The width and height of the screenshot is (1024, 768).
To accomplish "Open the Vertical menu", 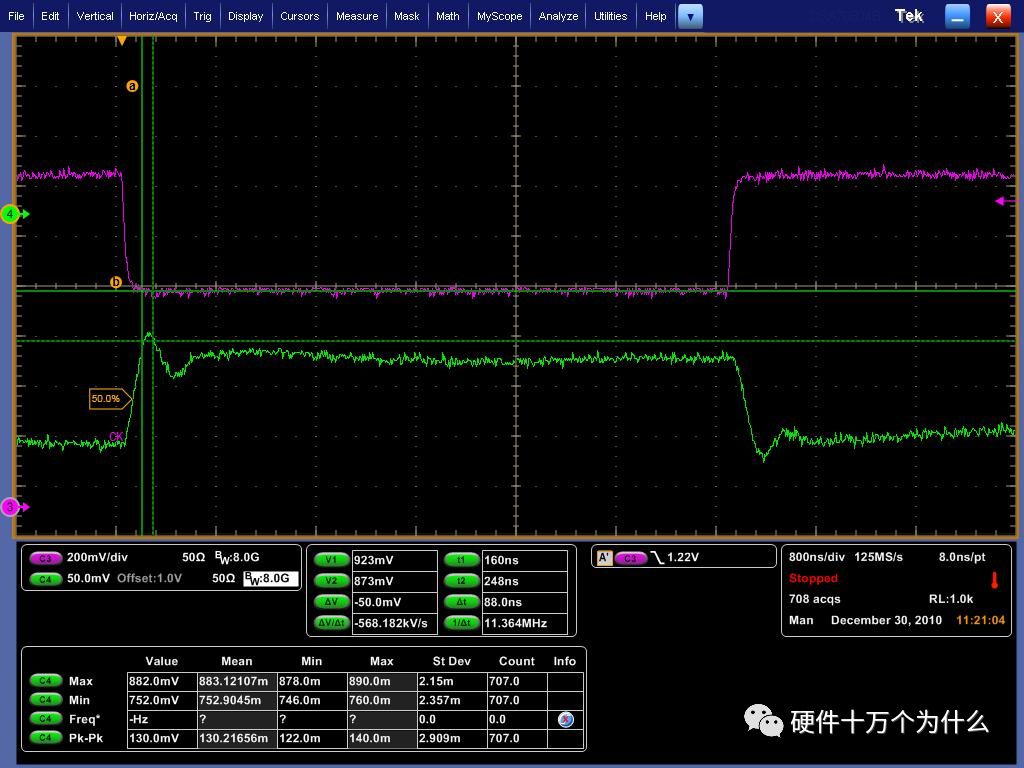I will [95, 16].
